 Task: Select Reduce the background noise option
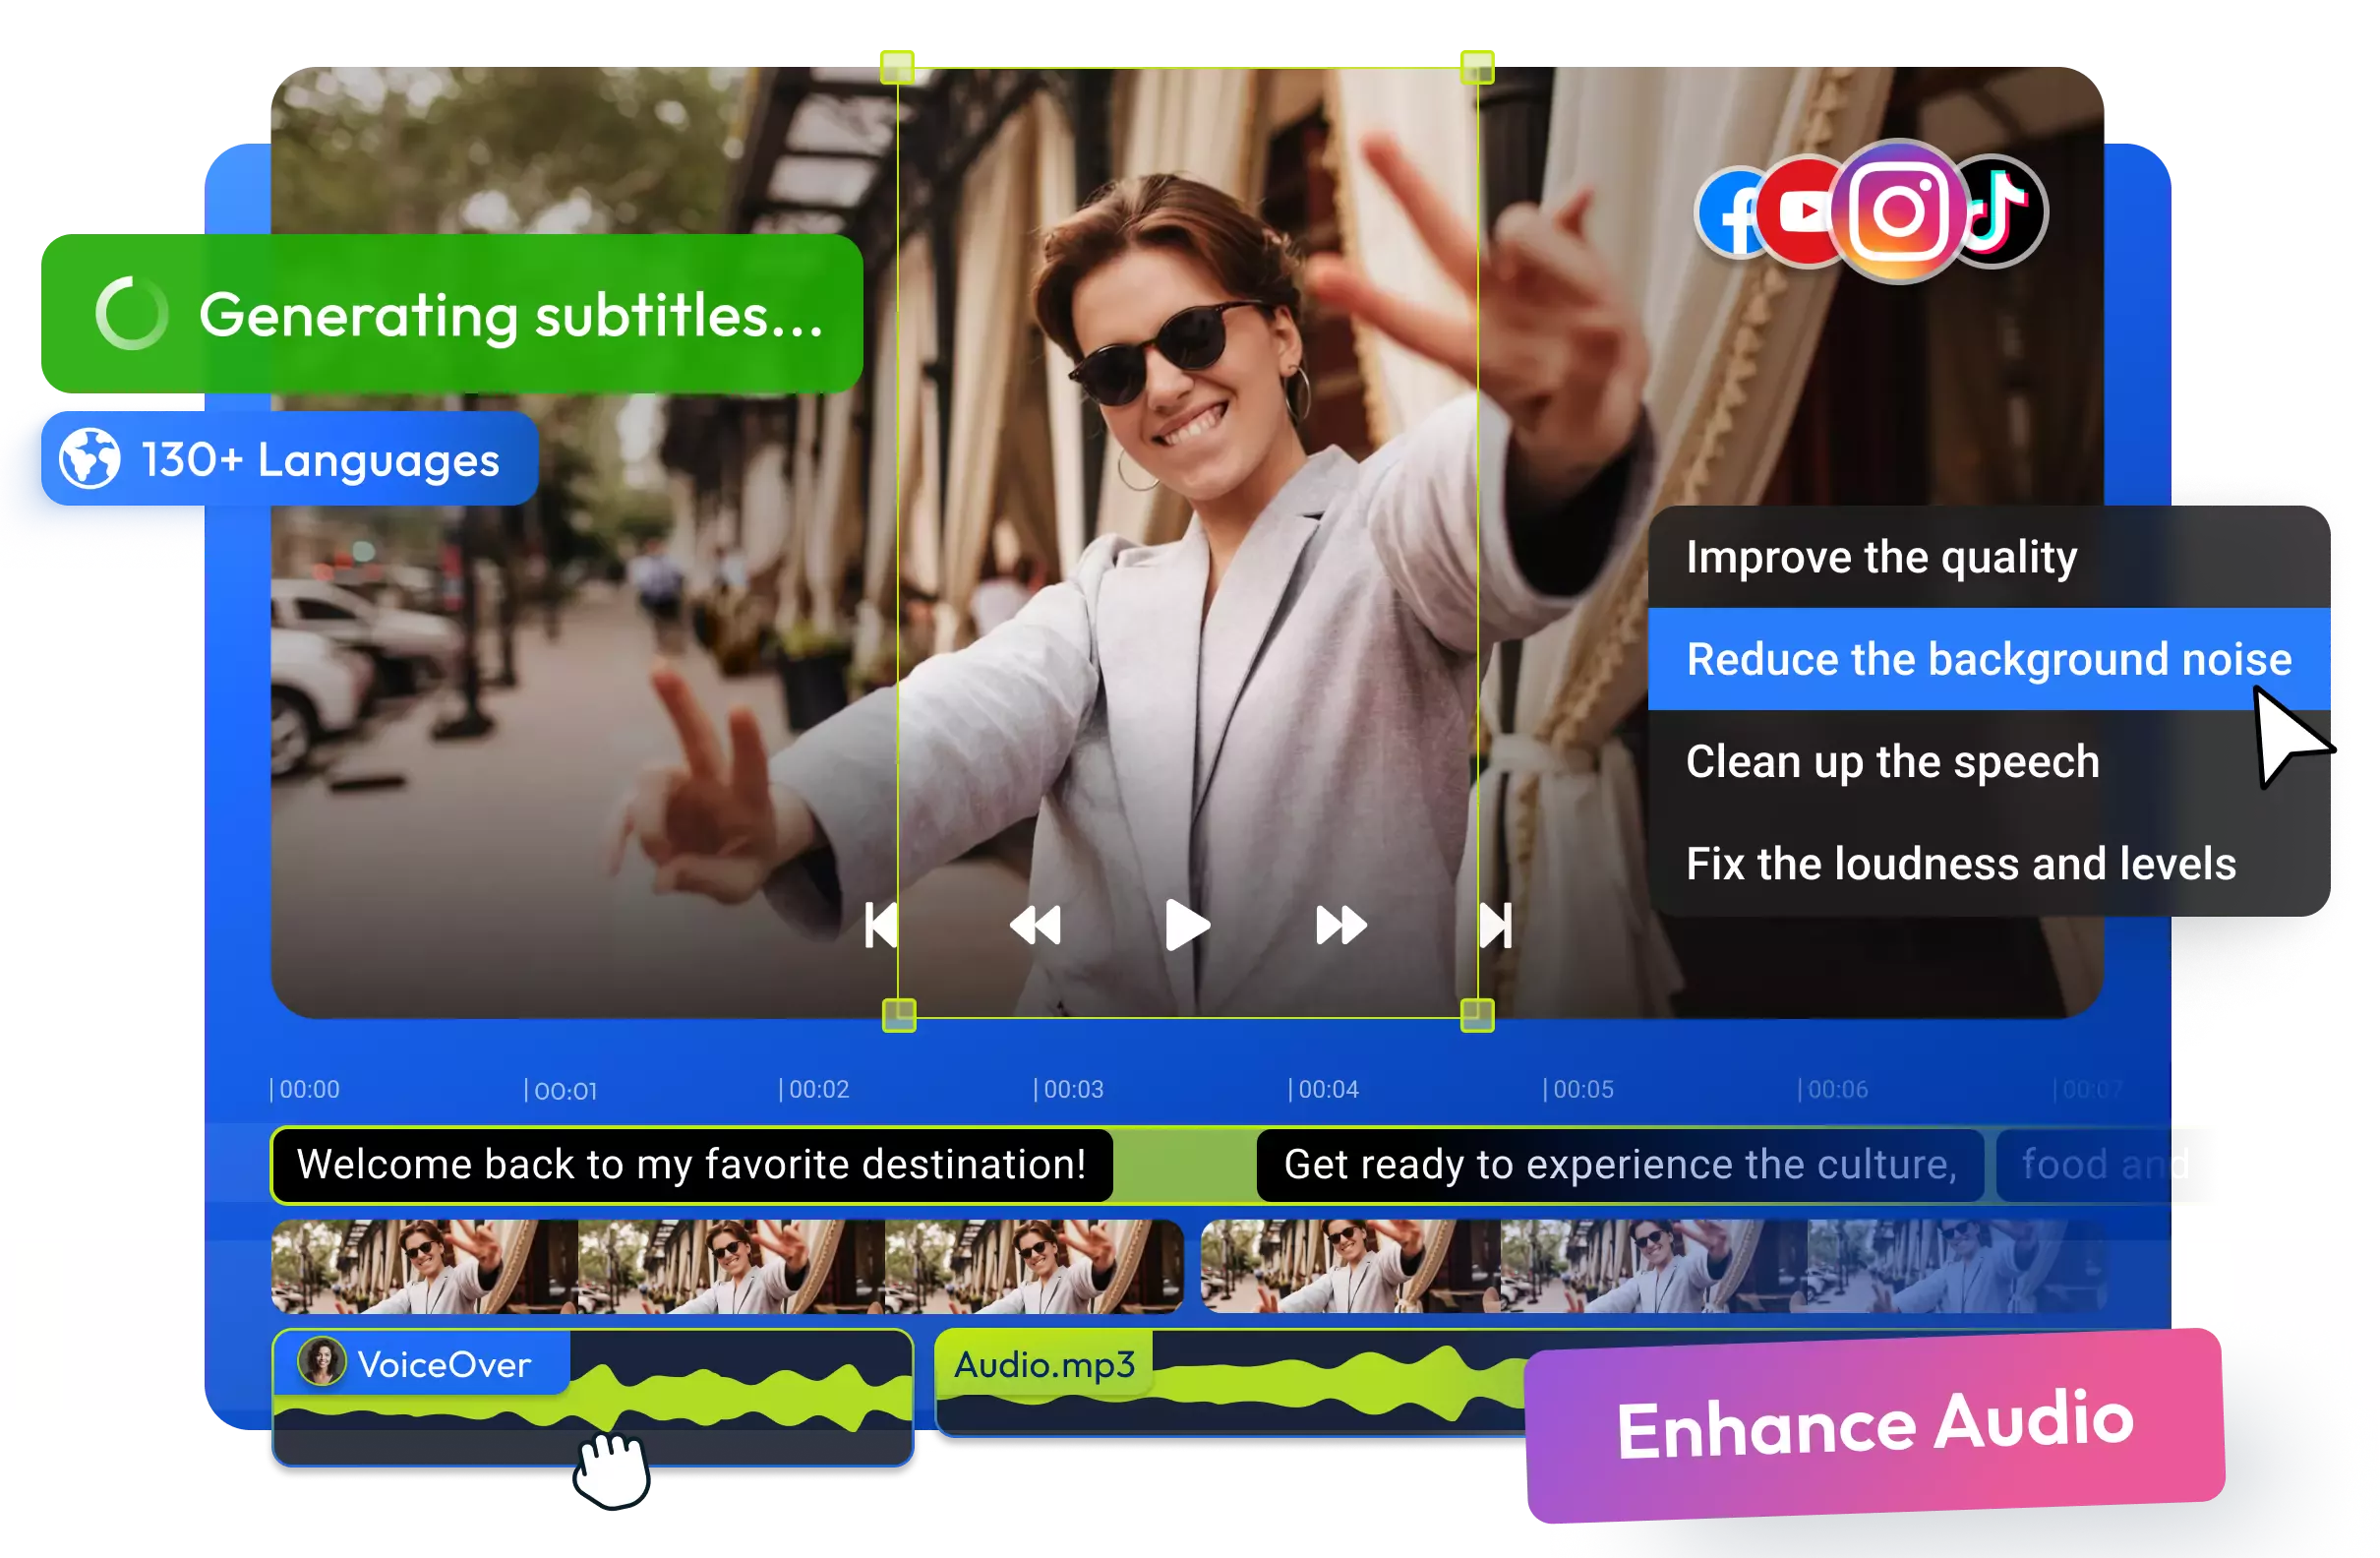point(1988,659)
